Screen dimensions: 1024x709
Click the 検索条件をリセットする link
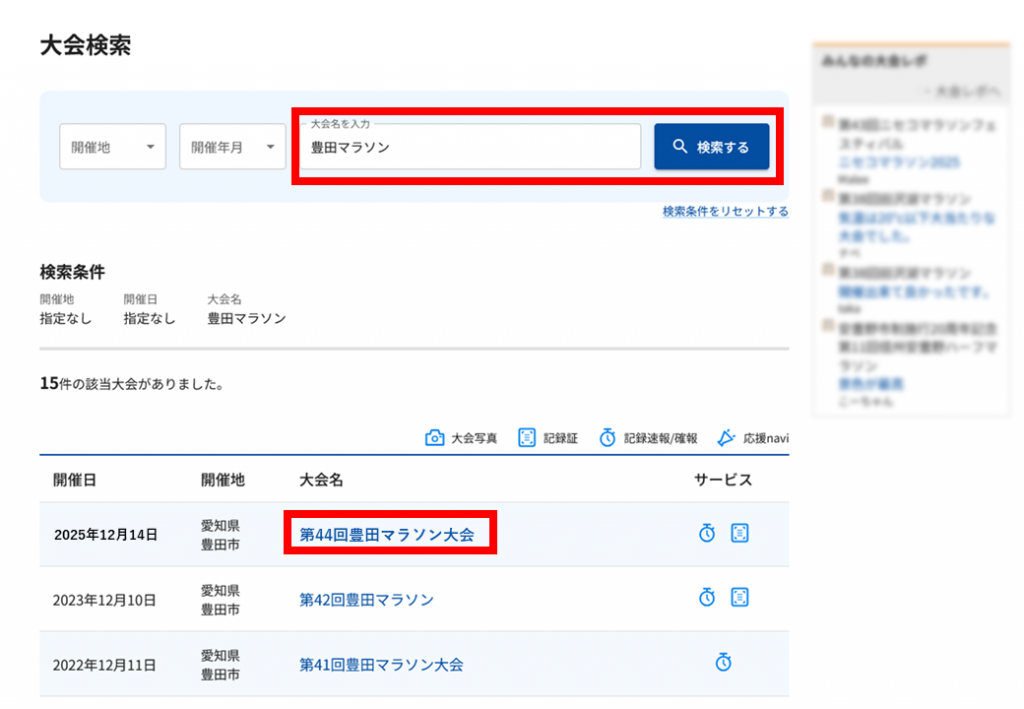725,212
